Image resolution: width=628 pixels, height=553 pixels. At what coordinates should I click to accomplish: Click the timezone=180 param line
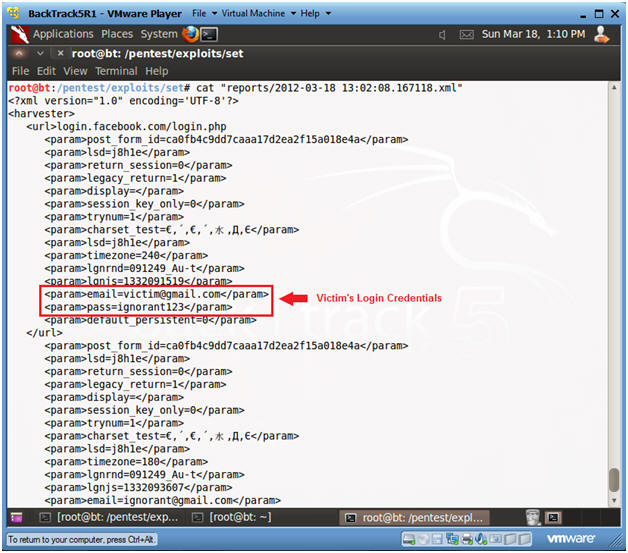tap(126, 461)
